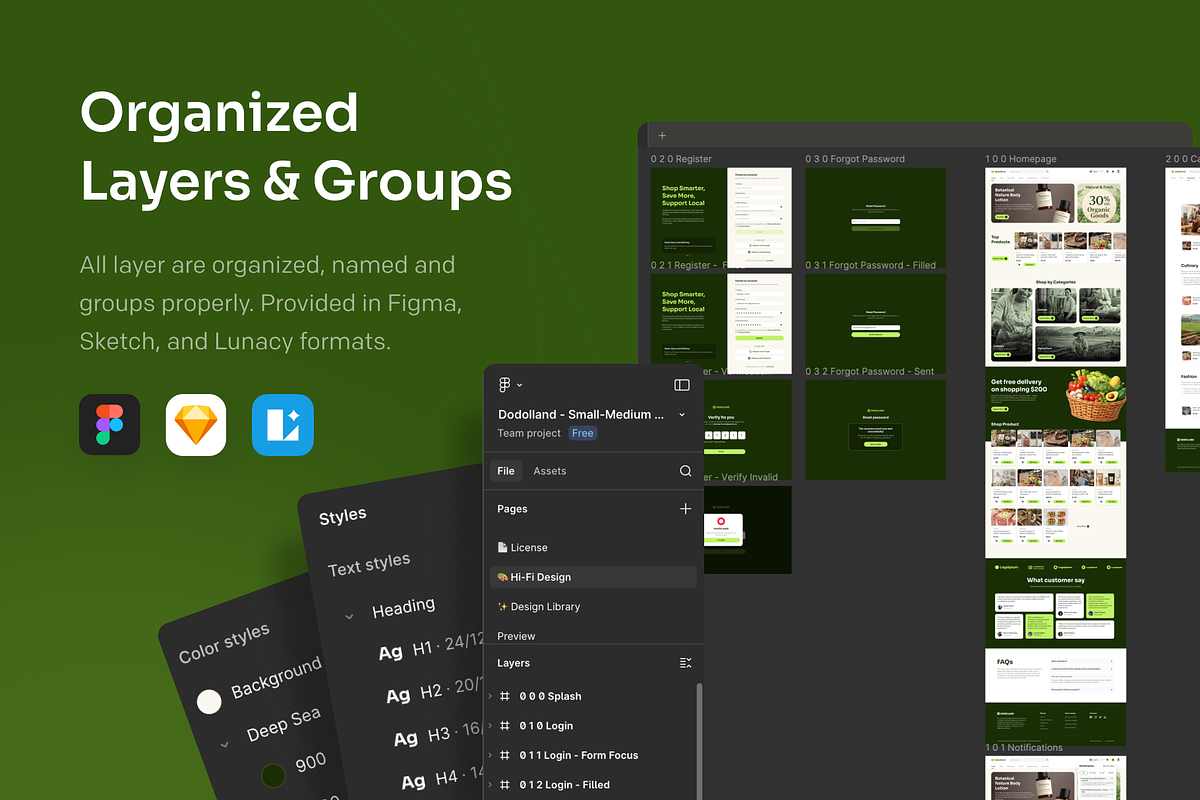Pick the Background color swatch
1200x800 pixels.
coord(209,701)
